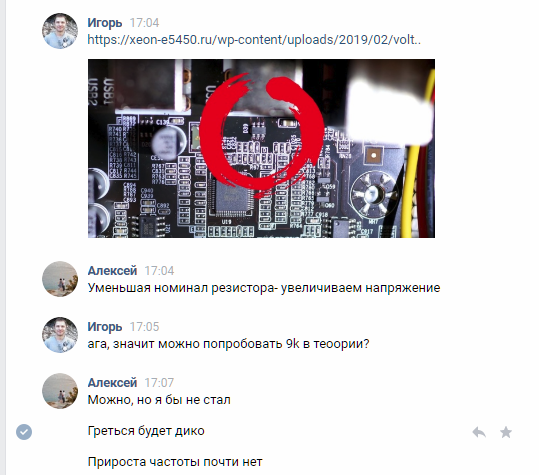Open Игорь's avatar on the 17:04 message

60,31
